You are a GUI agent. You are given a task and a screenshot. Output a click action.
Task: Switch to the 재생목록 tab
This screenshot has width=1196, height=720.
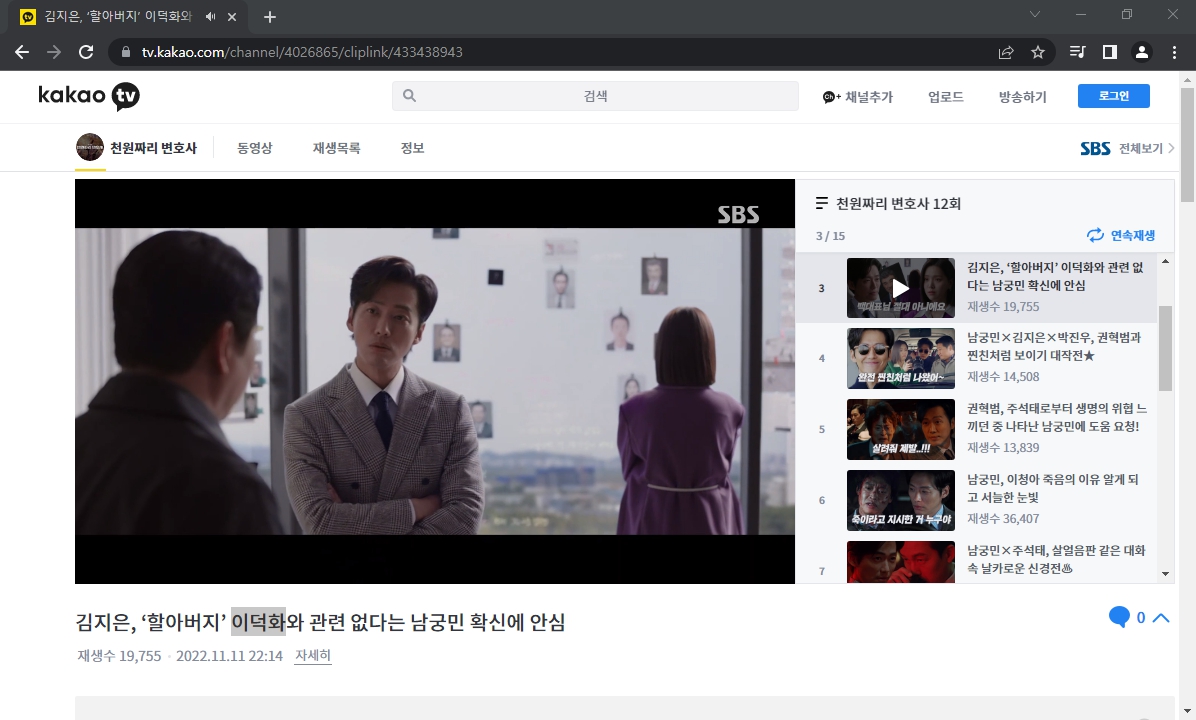(336, 148)
